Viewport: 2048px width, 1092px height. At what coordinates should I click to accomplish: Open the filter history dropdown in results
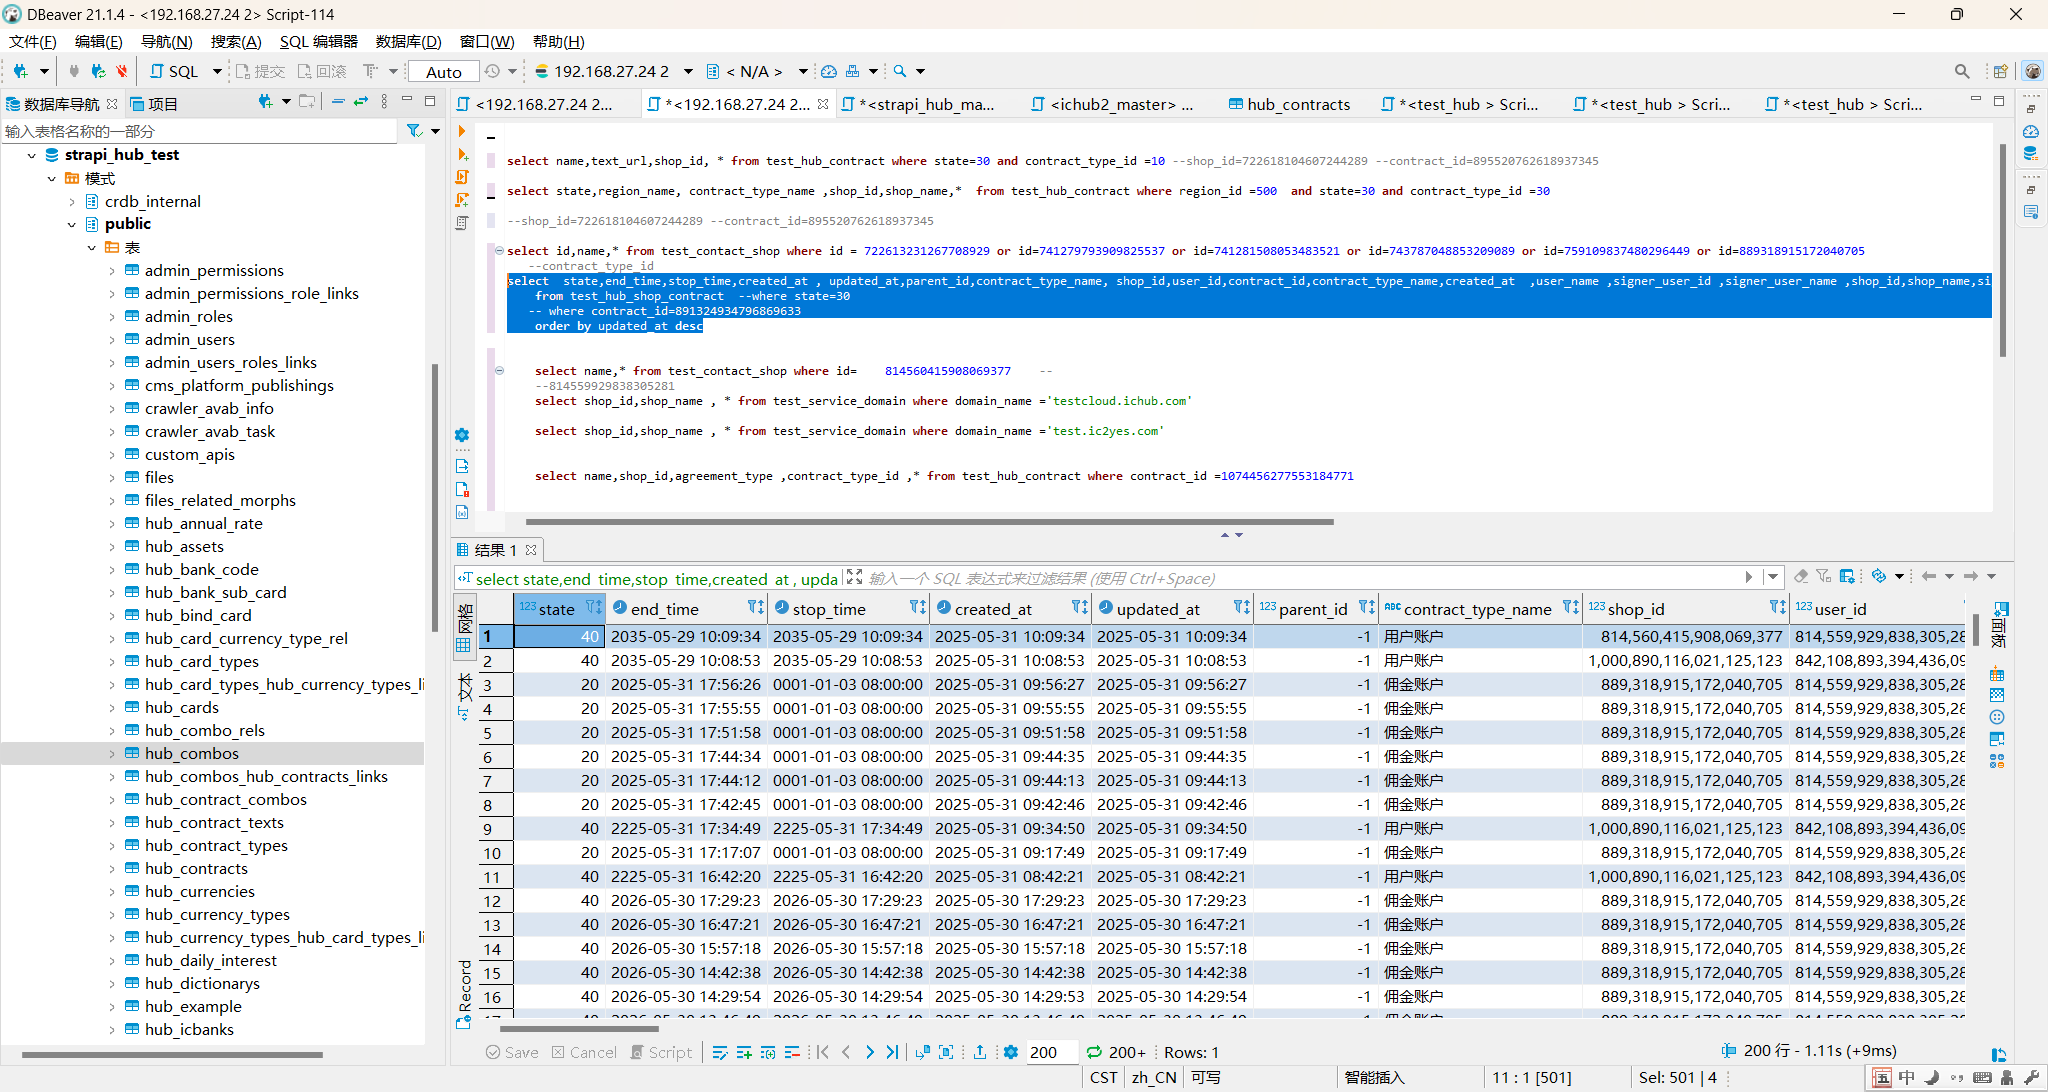[1773, 577]
